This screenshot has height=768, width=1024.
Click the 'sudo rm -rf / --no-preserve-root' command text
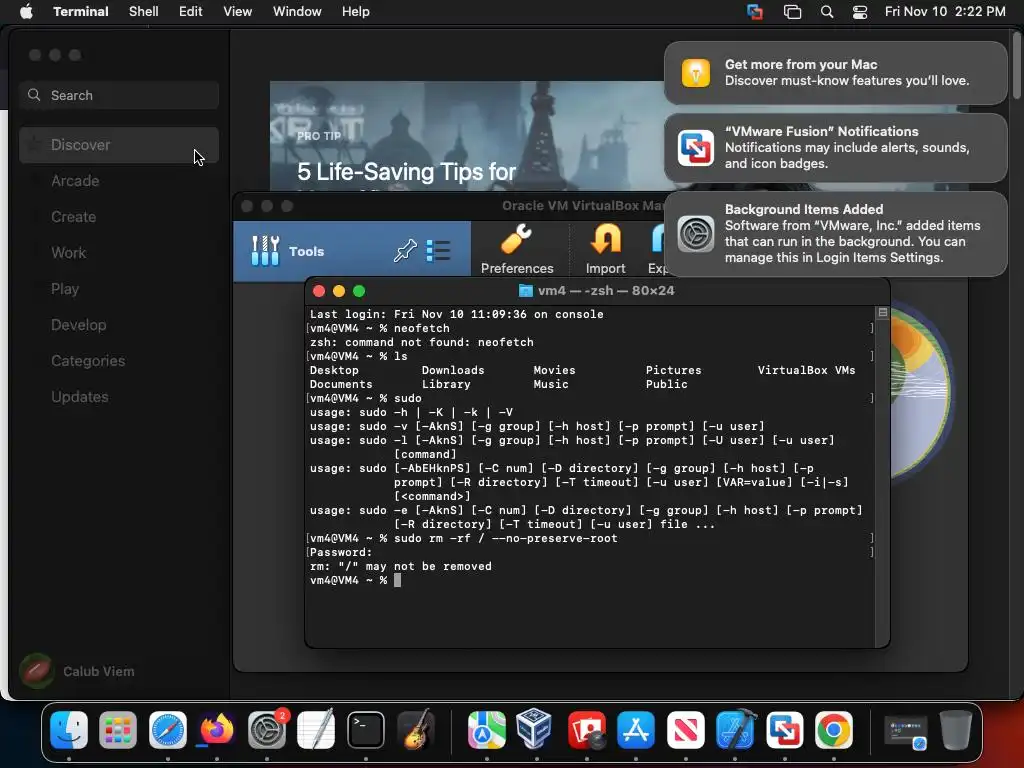click(505, 538)
